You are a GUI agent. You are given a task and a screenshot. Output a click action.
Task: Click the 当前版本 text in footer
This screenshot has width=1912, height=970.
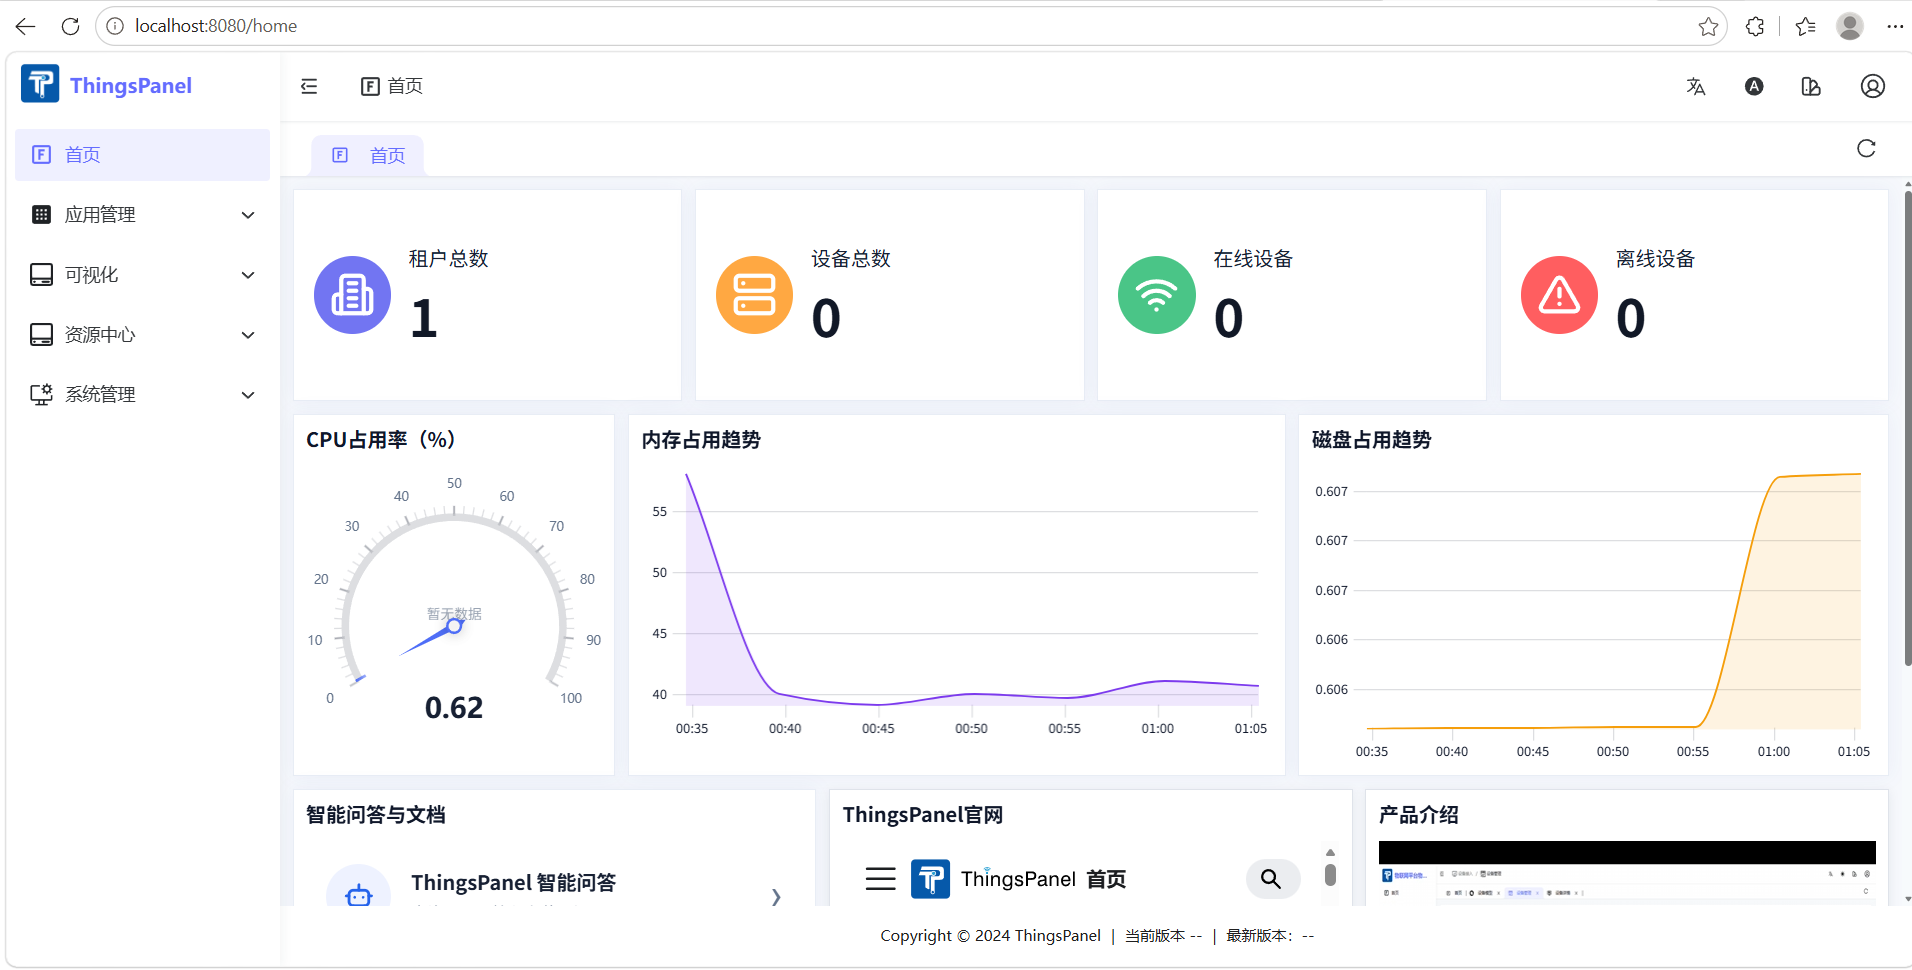click(x=1163, y=936)
